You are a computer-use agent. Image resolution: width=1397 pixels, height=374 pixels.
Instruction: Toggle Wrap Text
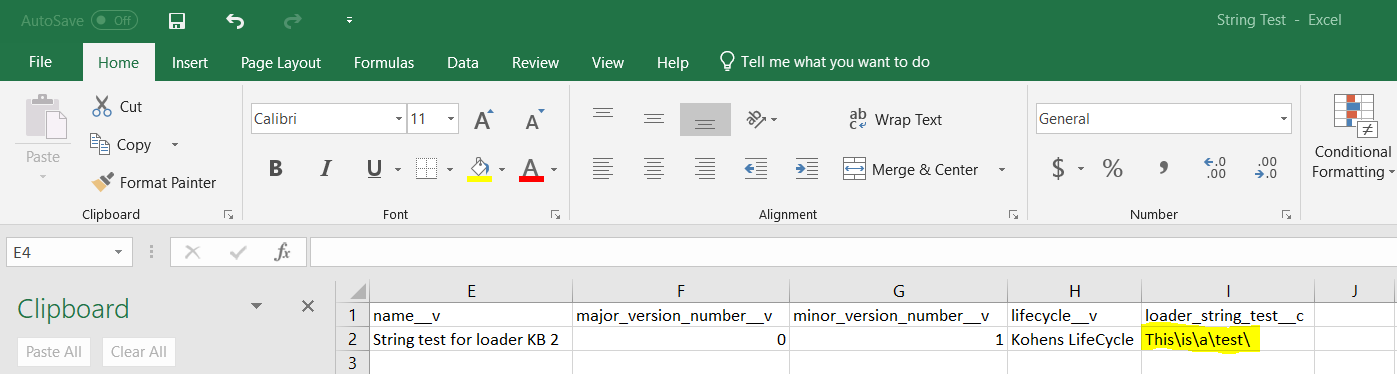[x=895, y=119]
